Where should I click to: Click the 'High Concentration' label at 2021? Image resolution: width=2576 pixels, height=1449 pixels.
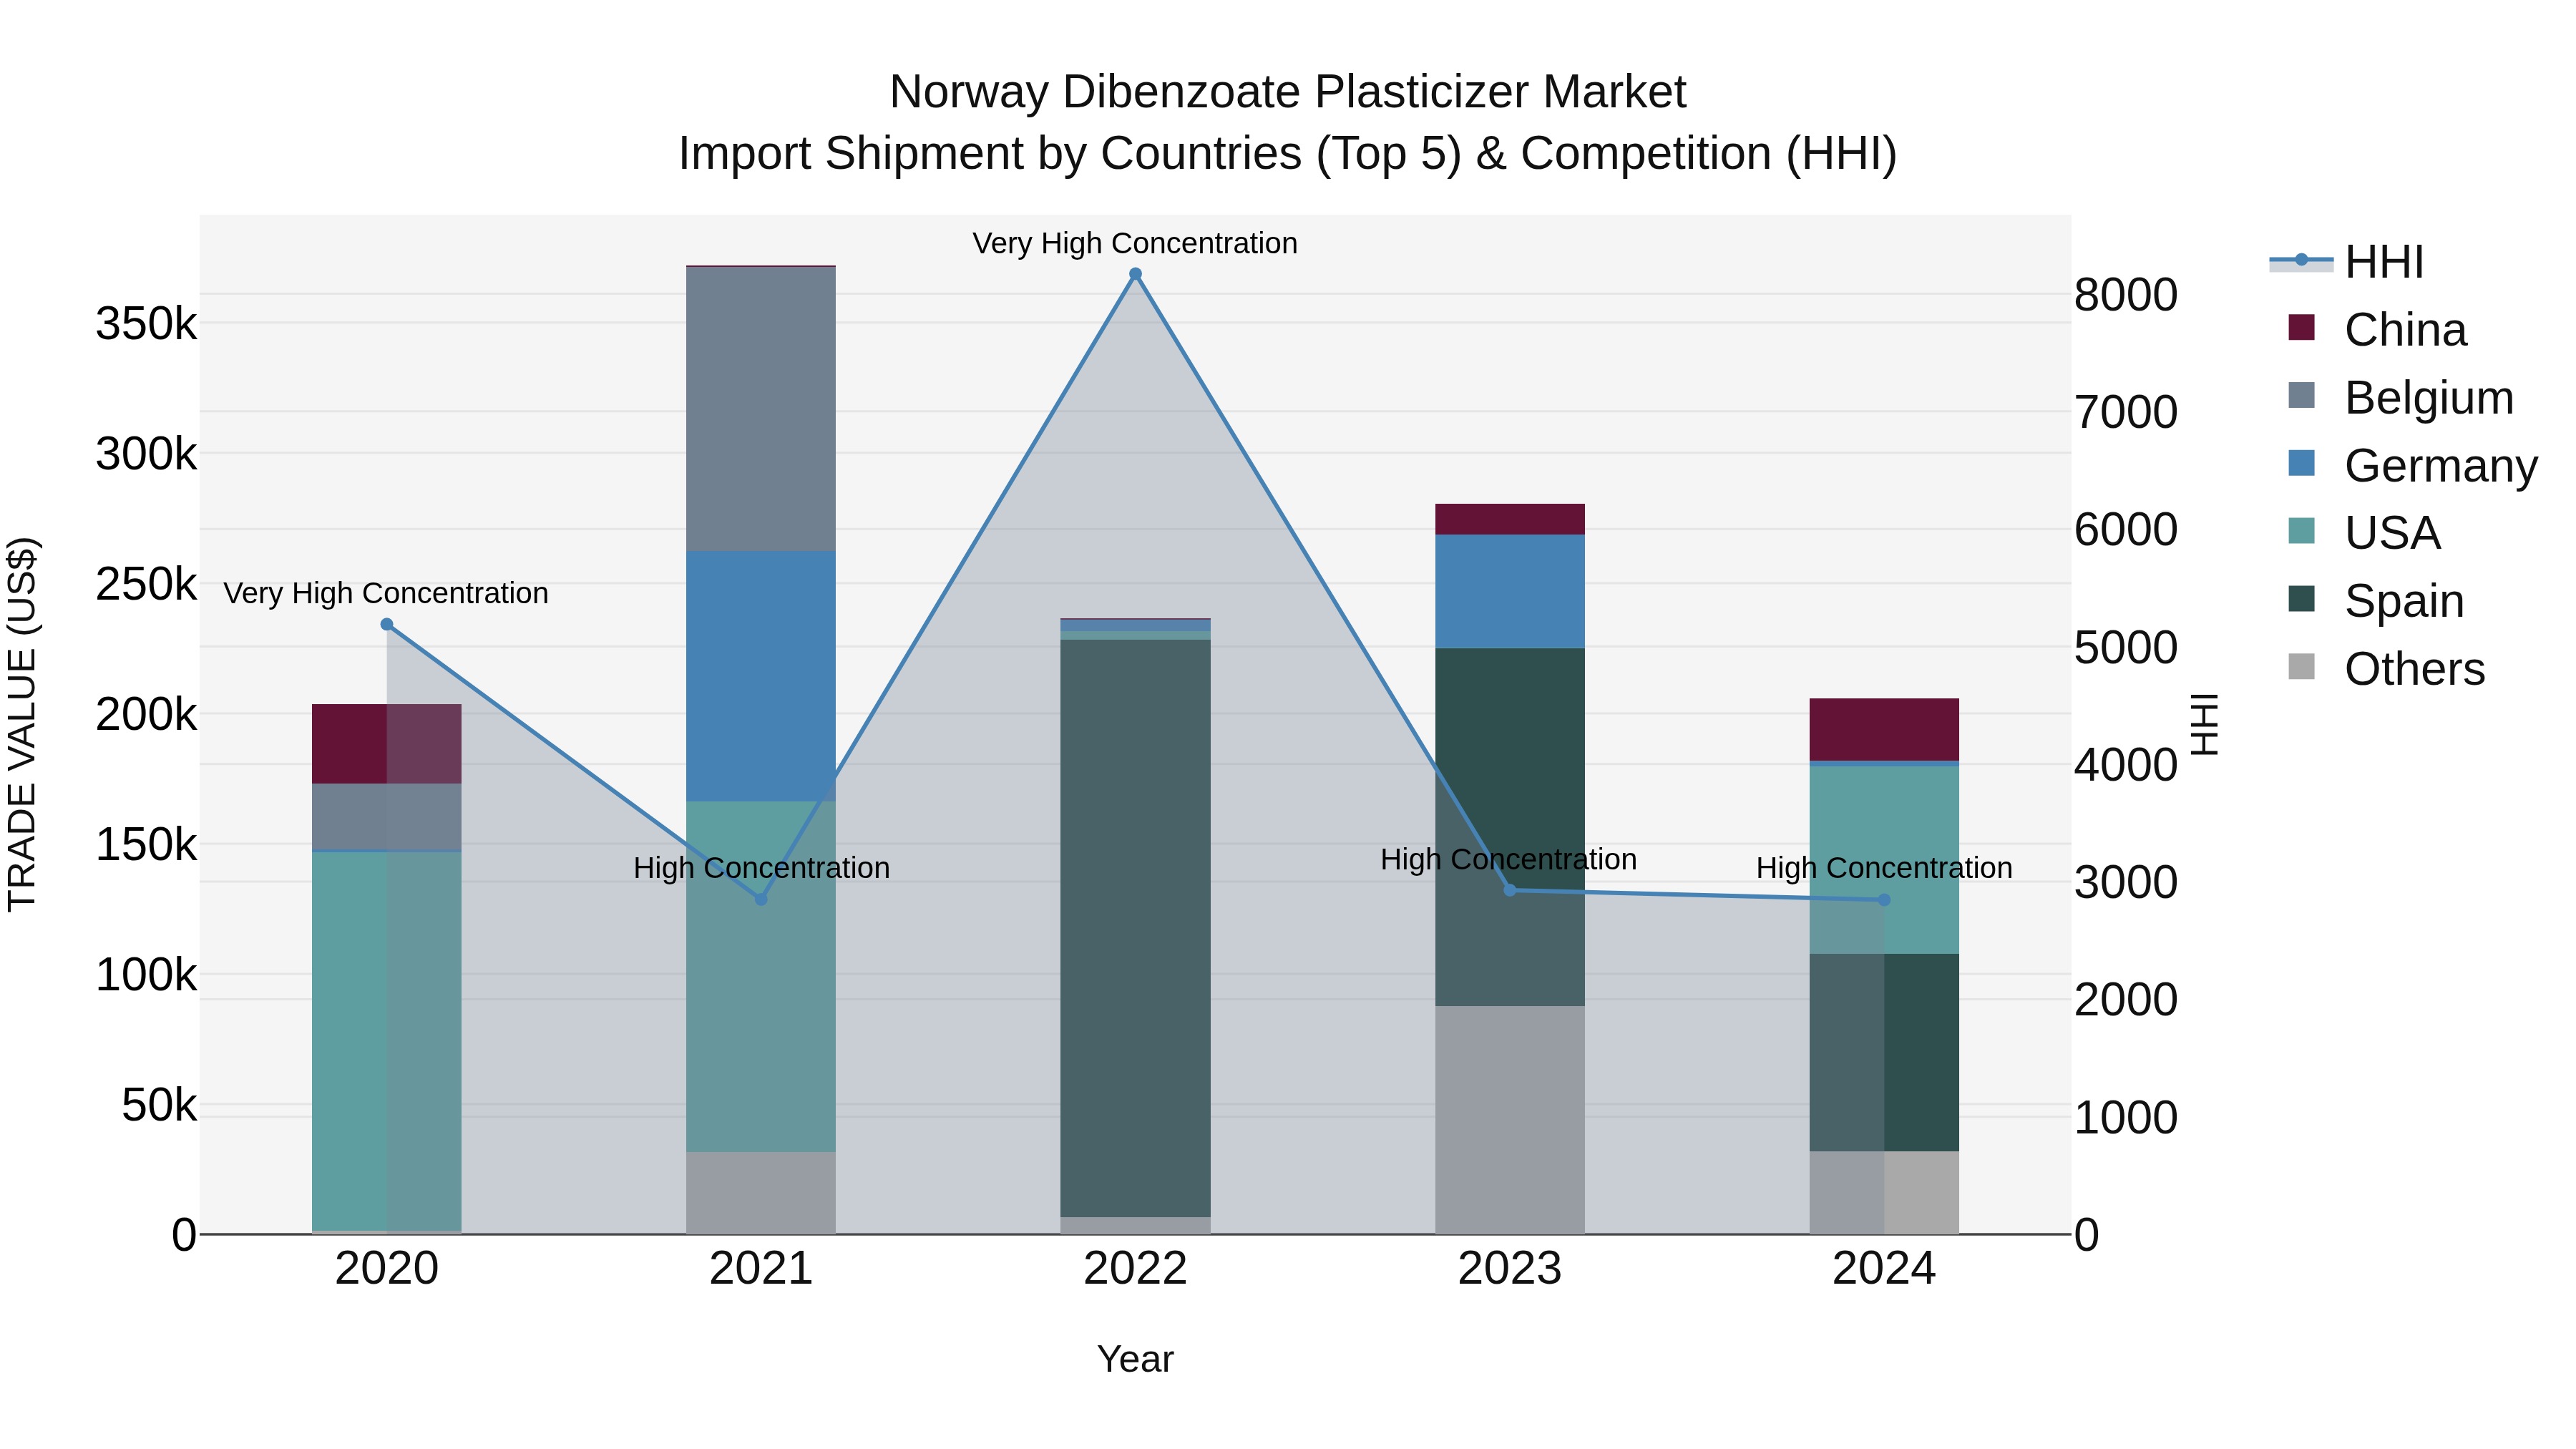[761, 868]
